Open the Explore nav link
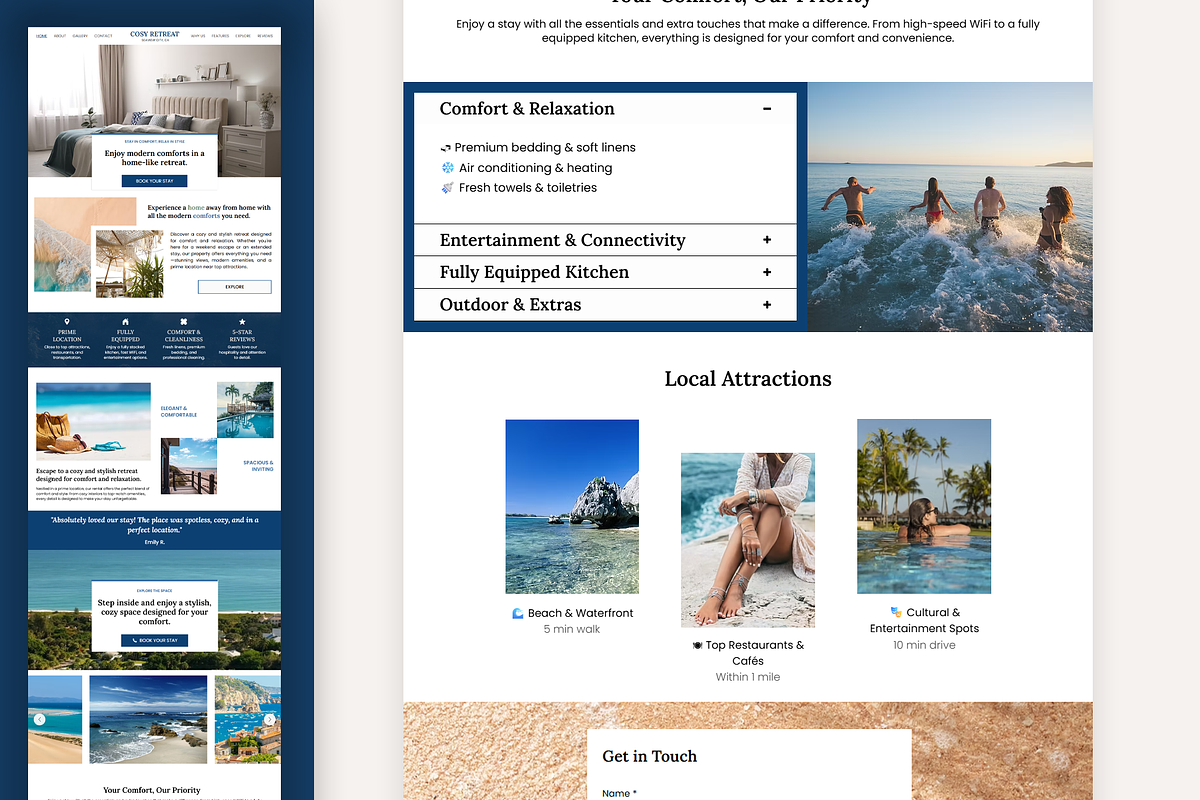Viewport: 1200px width, 800px height. [243, 36]
